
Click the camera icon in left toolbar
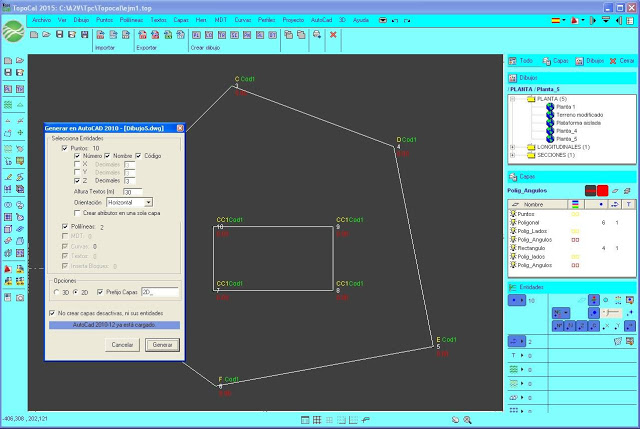(x=20, y=298)
